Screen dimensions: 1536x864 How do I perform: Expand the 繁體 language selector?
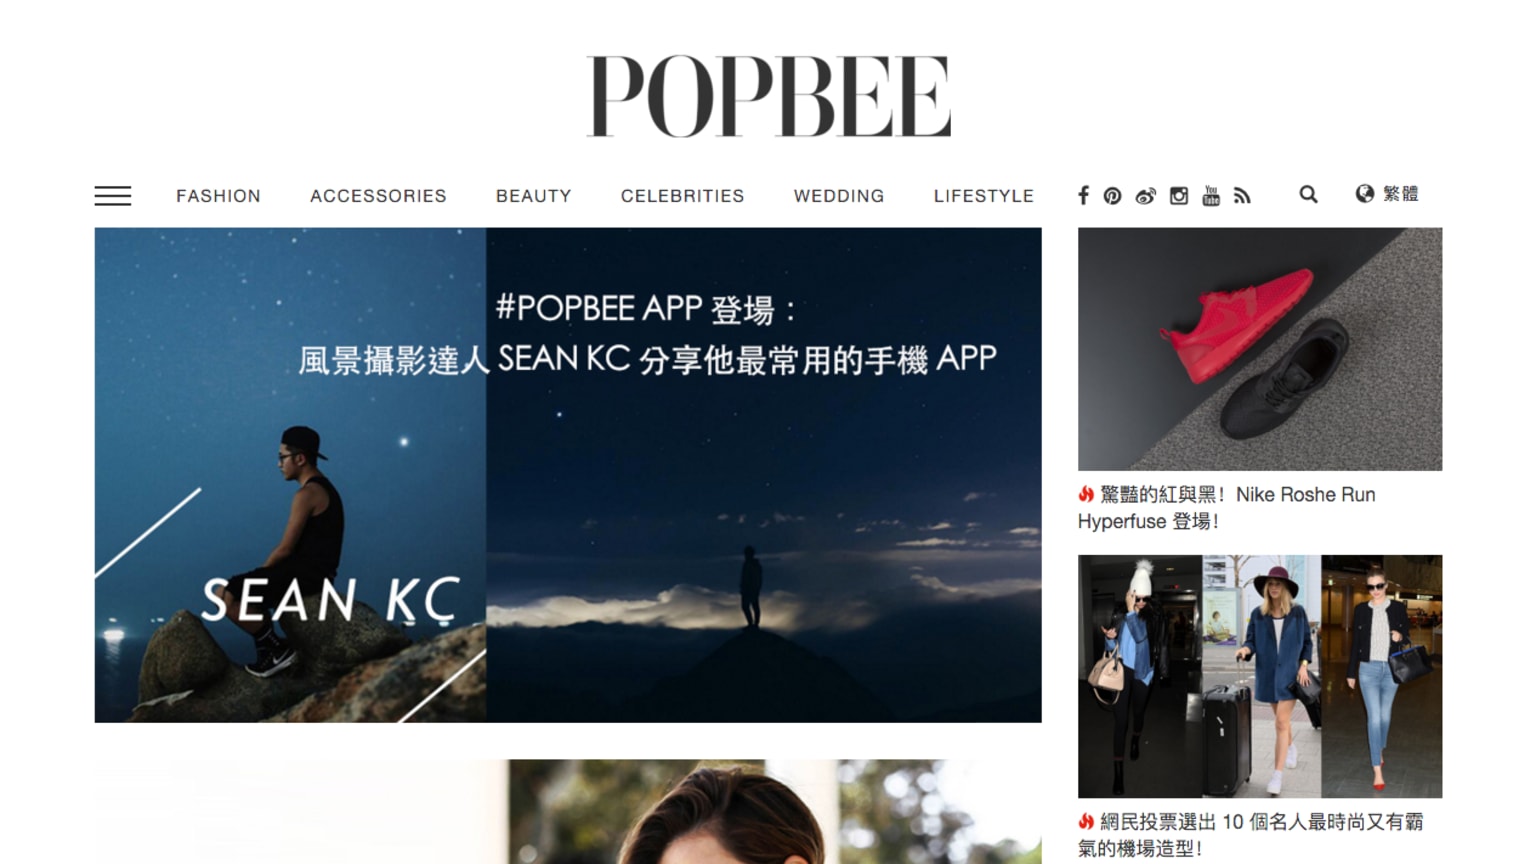point(1387,194)
